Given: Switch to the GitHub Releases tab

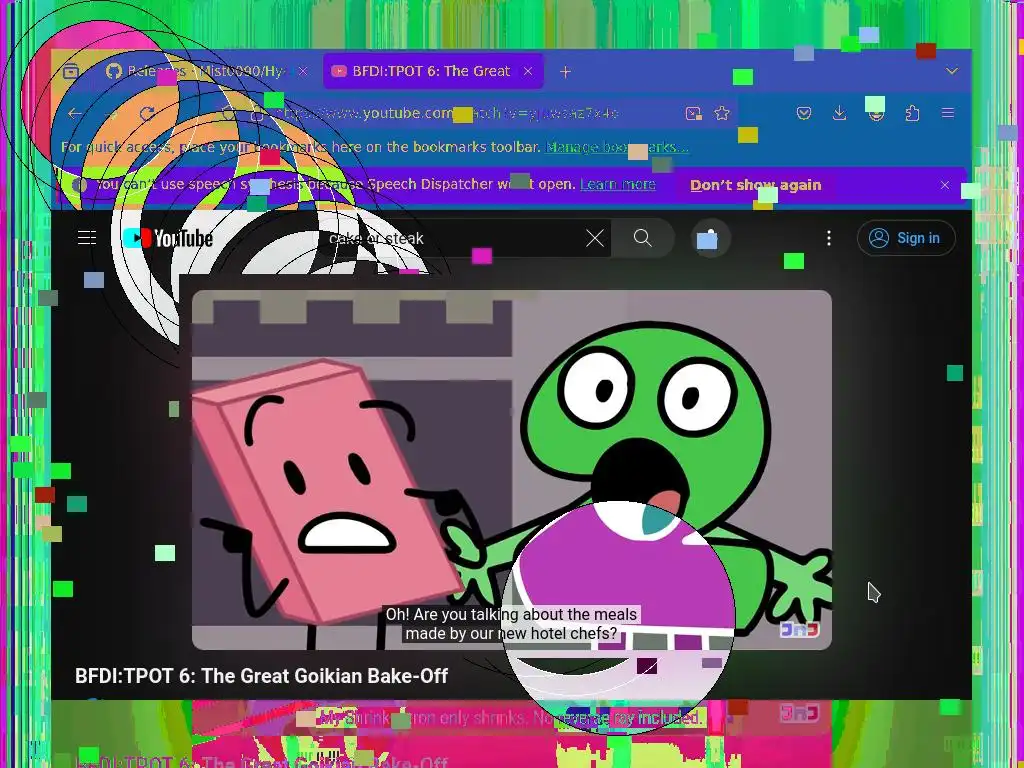Looking at the screenshot, I should pyautogui.click(x=206, y=71).
